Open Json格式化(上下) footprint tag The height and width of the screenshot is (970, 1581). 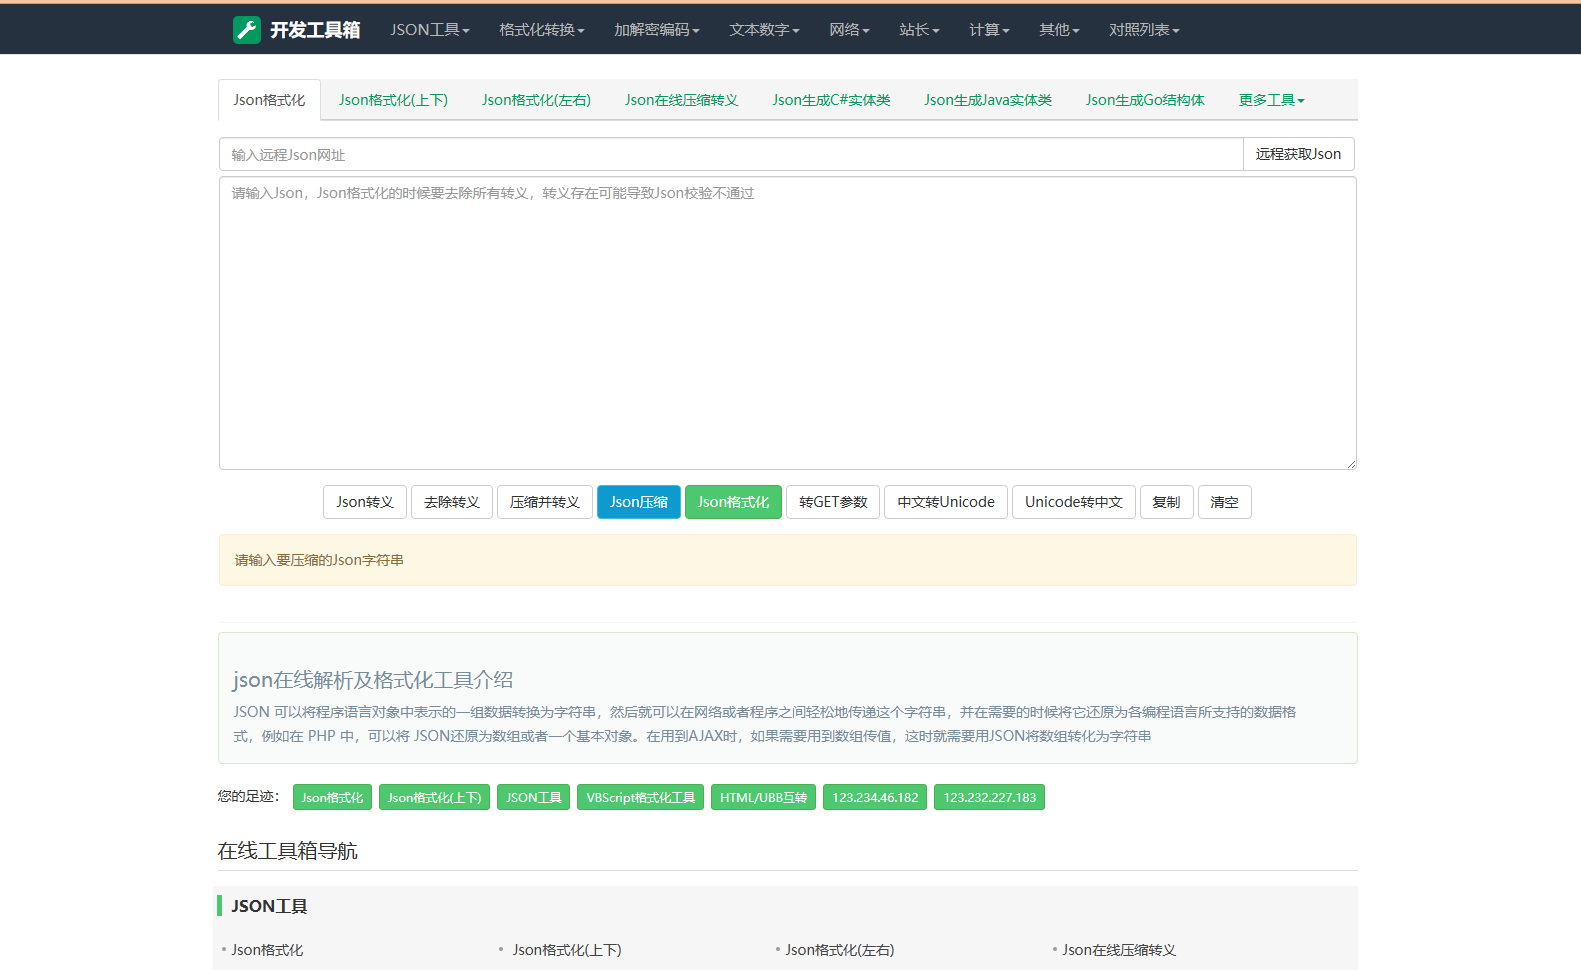(x=434, y=797)
